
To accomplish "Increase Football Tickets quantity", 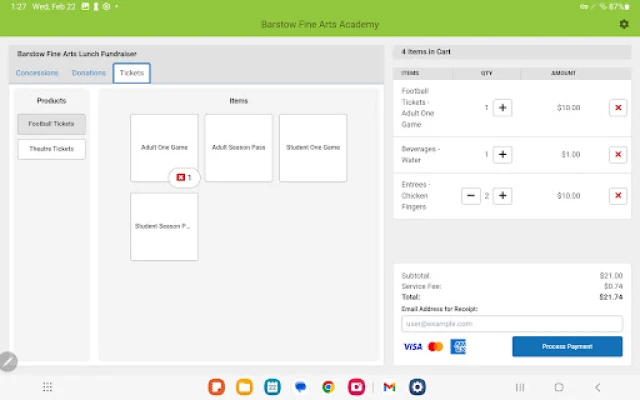I will pos(503,108).
